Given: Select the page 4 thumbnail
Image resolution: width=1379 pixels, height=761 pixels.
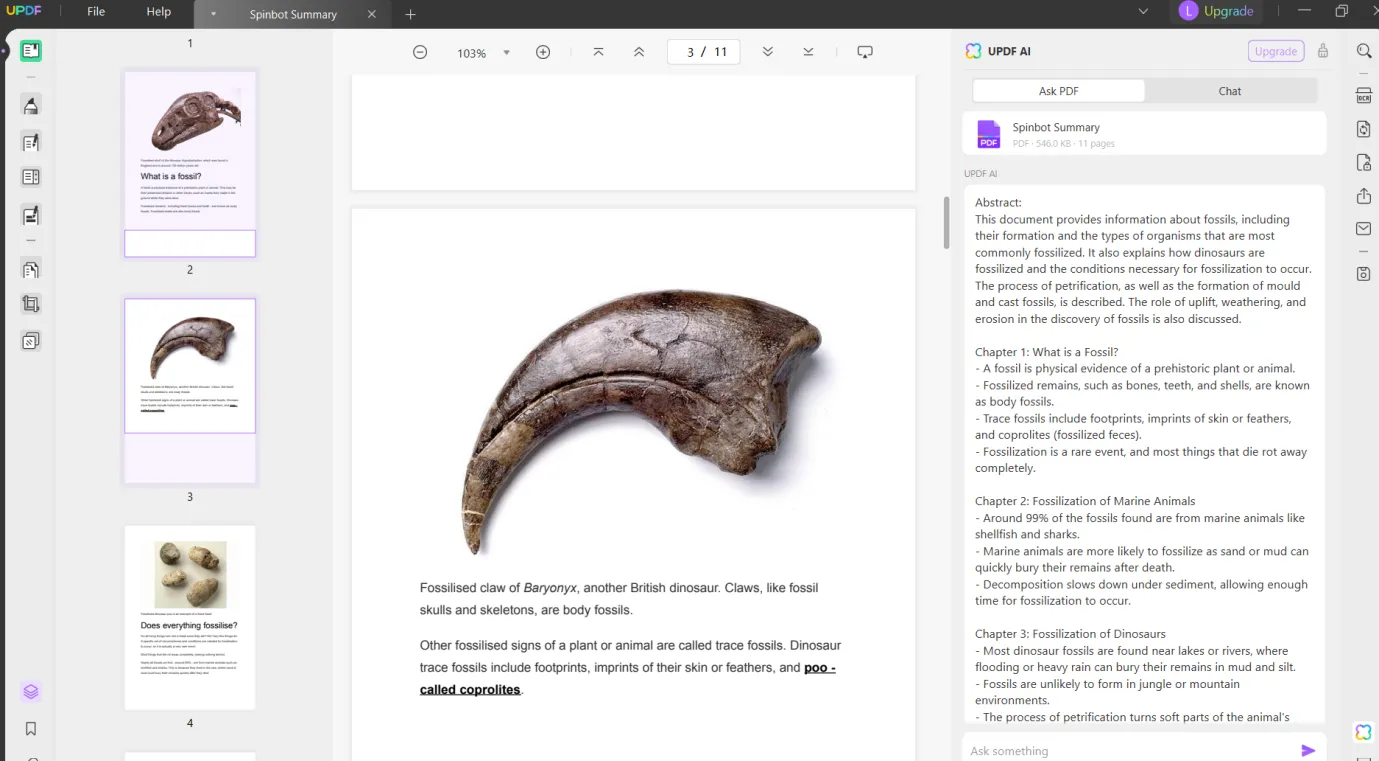Looking at the screenshot, I should tap(190, 617).
